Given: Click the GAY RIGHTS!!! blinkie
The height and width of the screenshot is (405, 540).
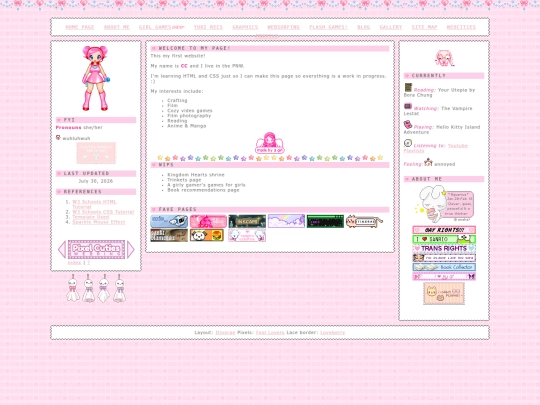Looking at the screenshot, I should [x=444, y=230].
